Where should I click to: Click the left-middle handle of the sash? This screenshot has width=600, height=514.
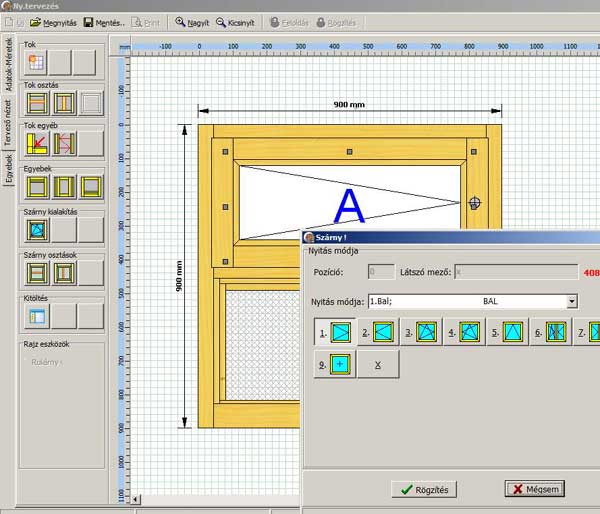tap(225, 207)
